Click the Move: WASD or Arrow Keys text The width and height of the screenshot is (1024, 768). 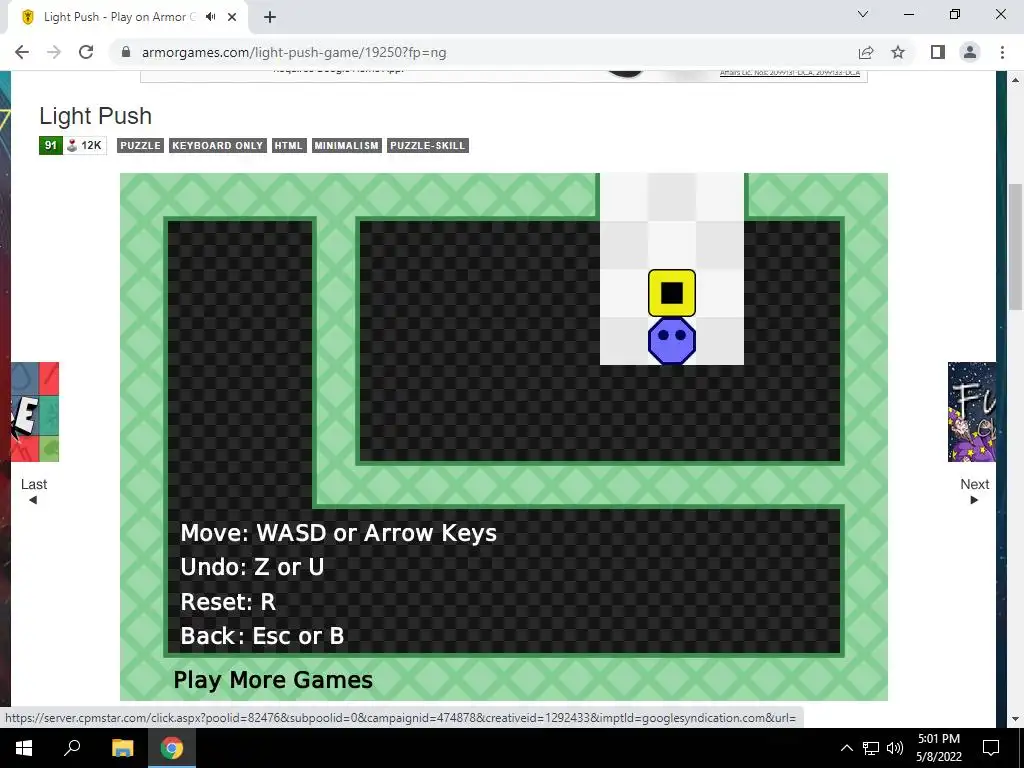338,533
